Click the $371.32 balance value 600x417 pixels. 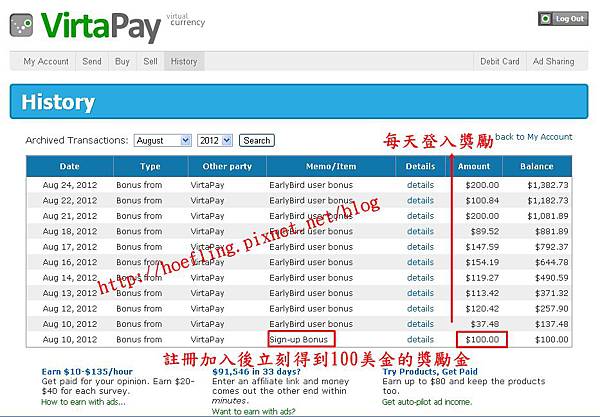(x=551, y=293)
